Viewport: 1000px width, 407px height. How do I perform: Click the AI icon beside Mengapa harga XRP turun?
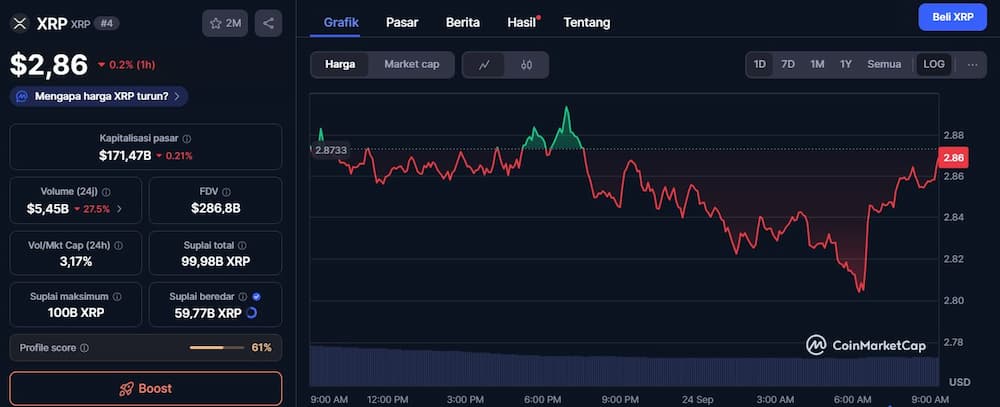click(x=22, y=96)
